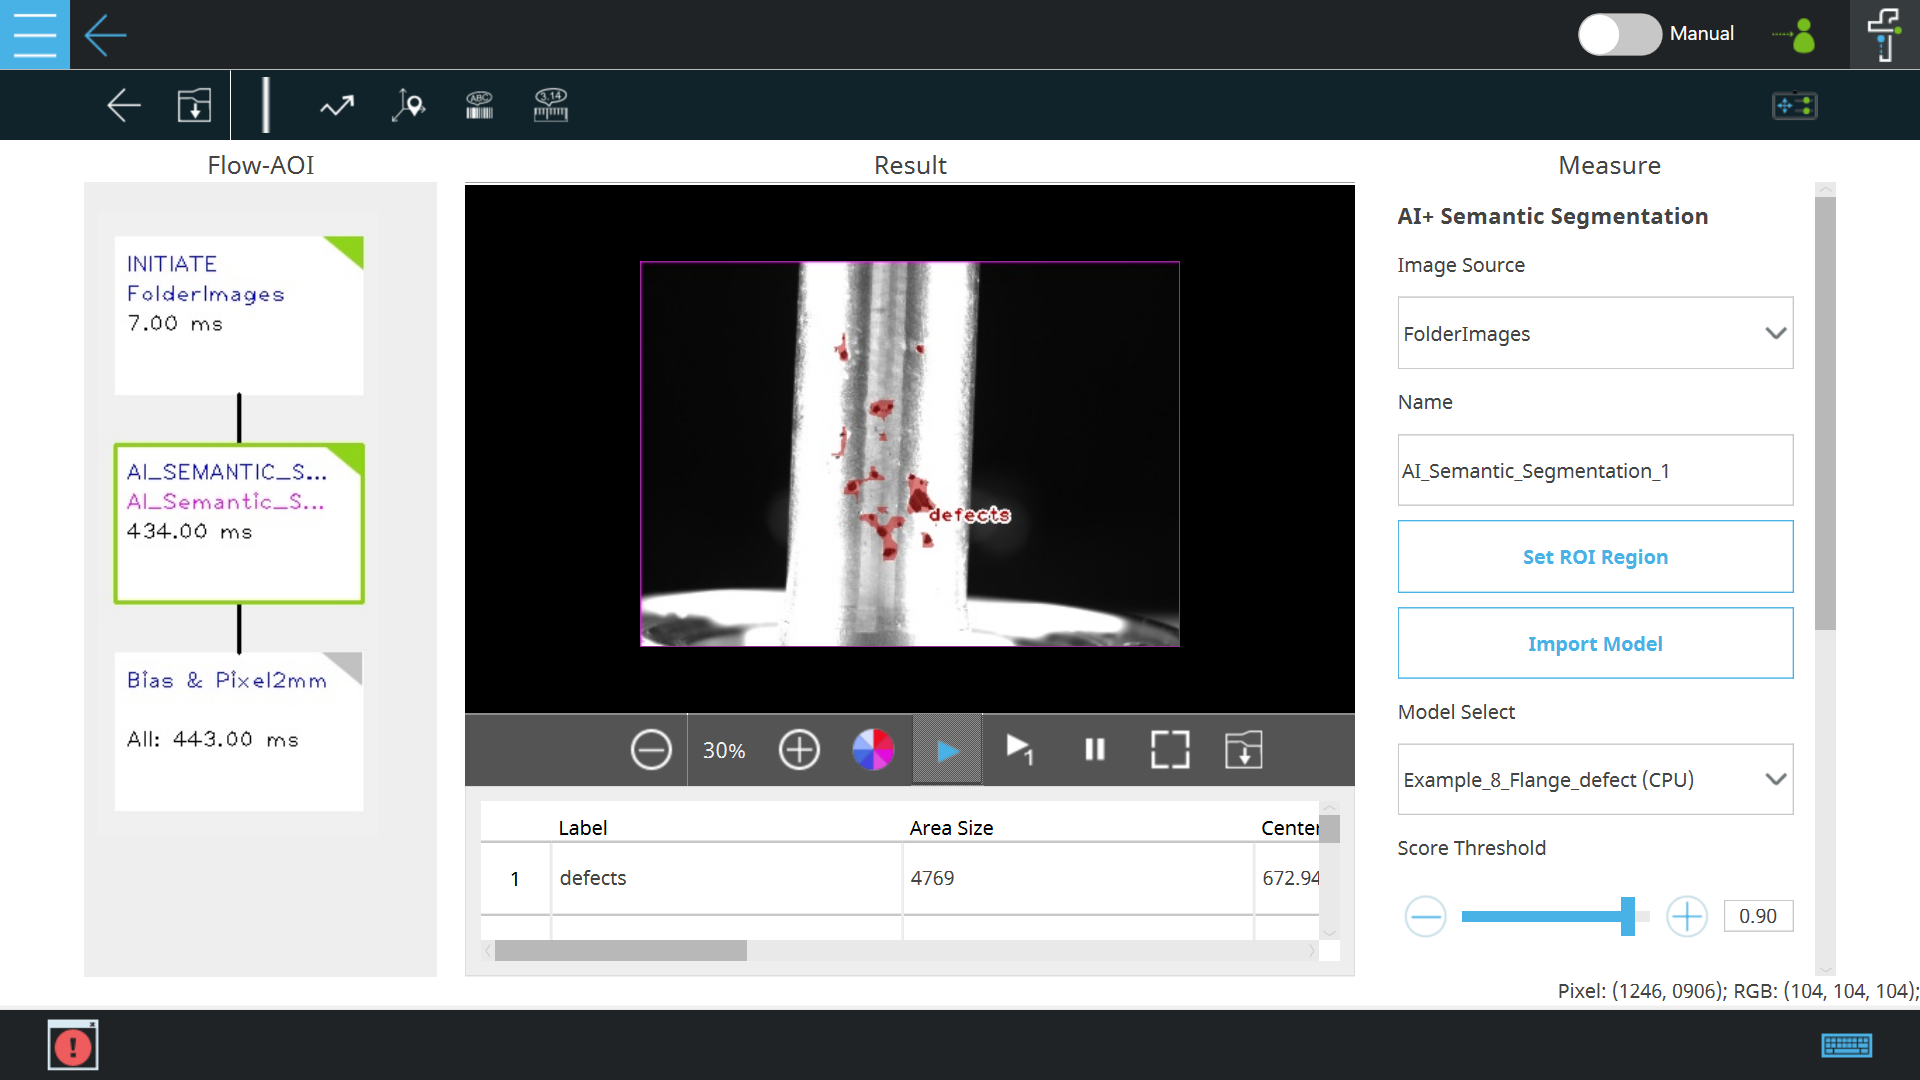Pause the image playback
The width and height of the screenshot is (1920, 1080).
1095,749
